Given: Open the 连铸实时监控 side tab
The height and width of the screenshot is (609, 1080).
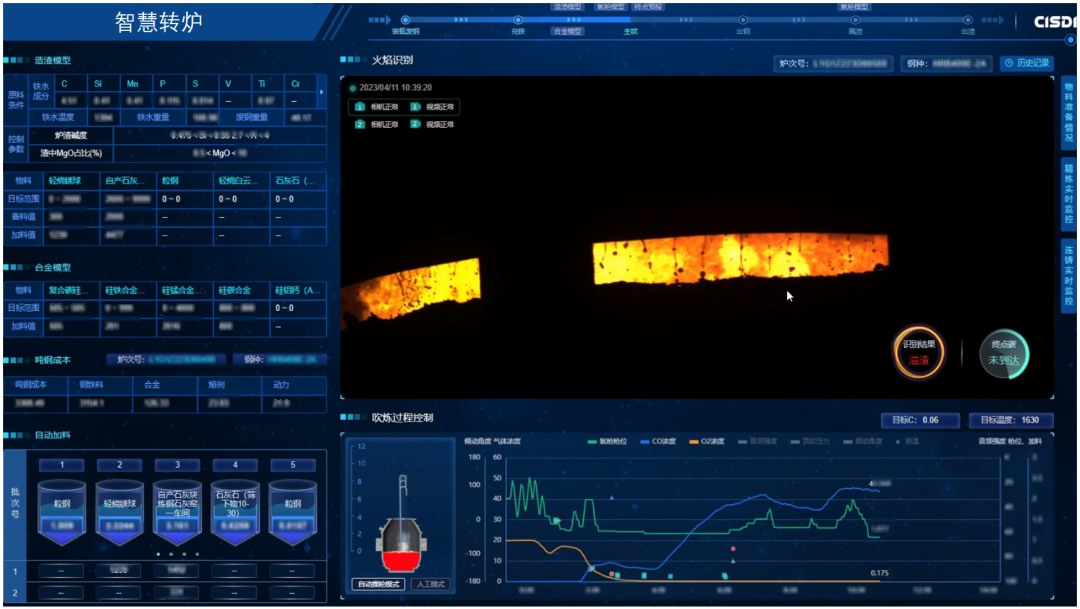Looking at the screenshot, I should coord(1069,275).
